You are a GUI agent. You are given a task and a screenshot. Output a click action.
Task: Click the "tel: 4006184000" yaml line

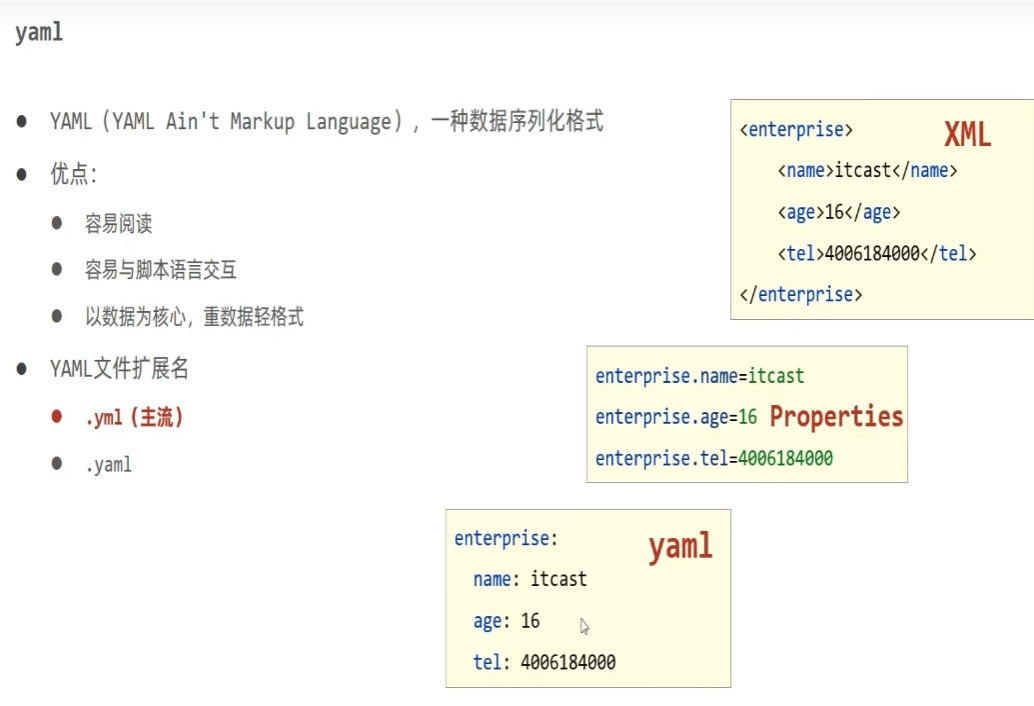point(544,662)
